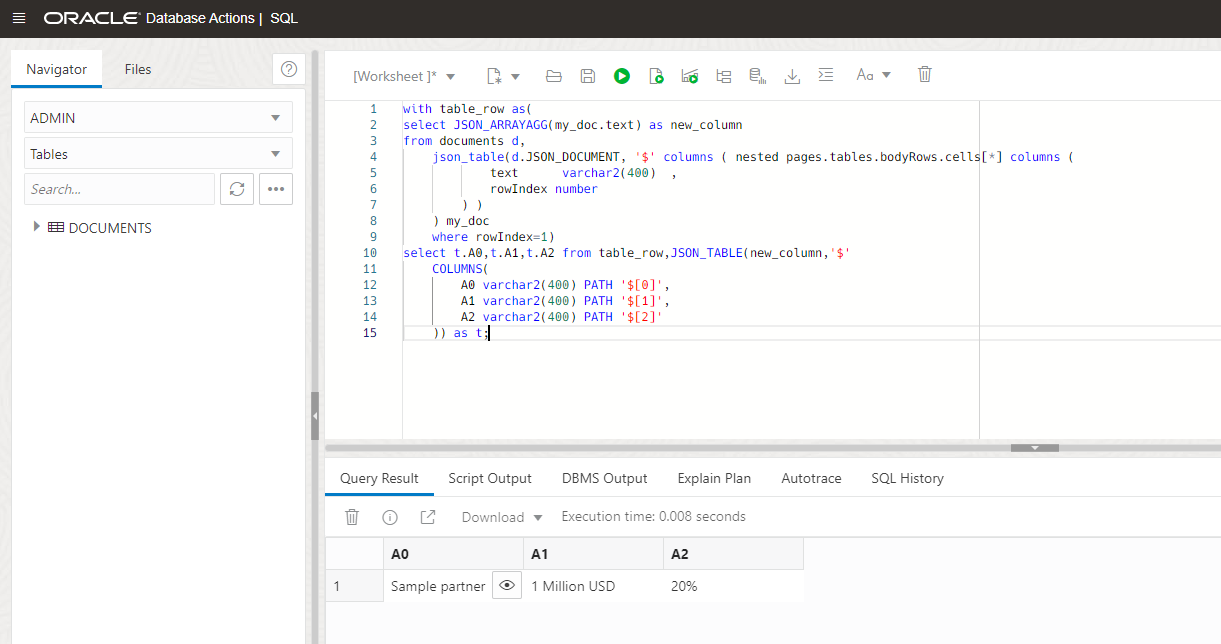Image resolution: width=1221 pixels, height=644 pixels.
Task: Save the current worksheet
Action: pyautogui.click(x=587, y=75)
